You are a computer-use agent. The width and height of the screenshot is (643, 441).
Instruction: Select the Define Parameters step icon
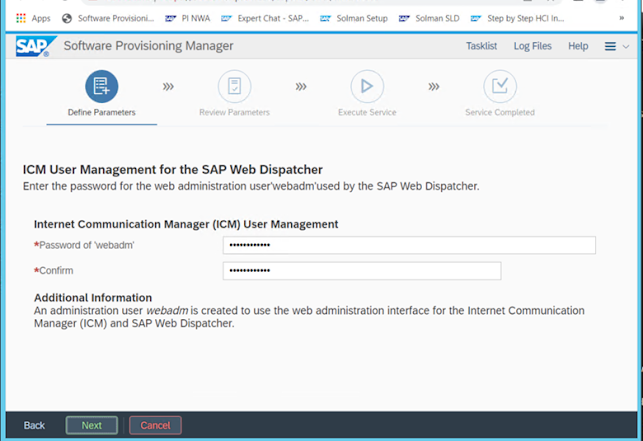point(102,87)
